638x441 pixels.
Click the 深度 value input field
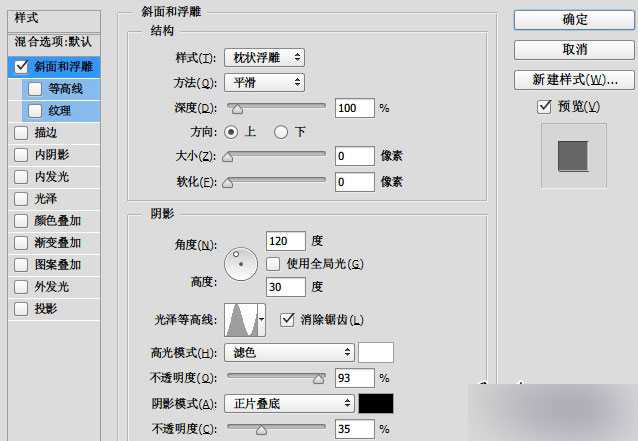coord(355,107)
